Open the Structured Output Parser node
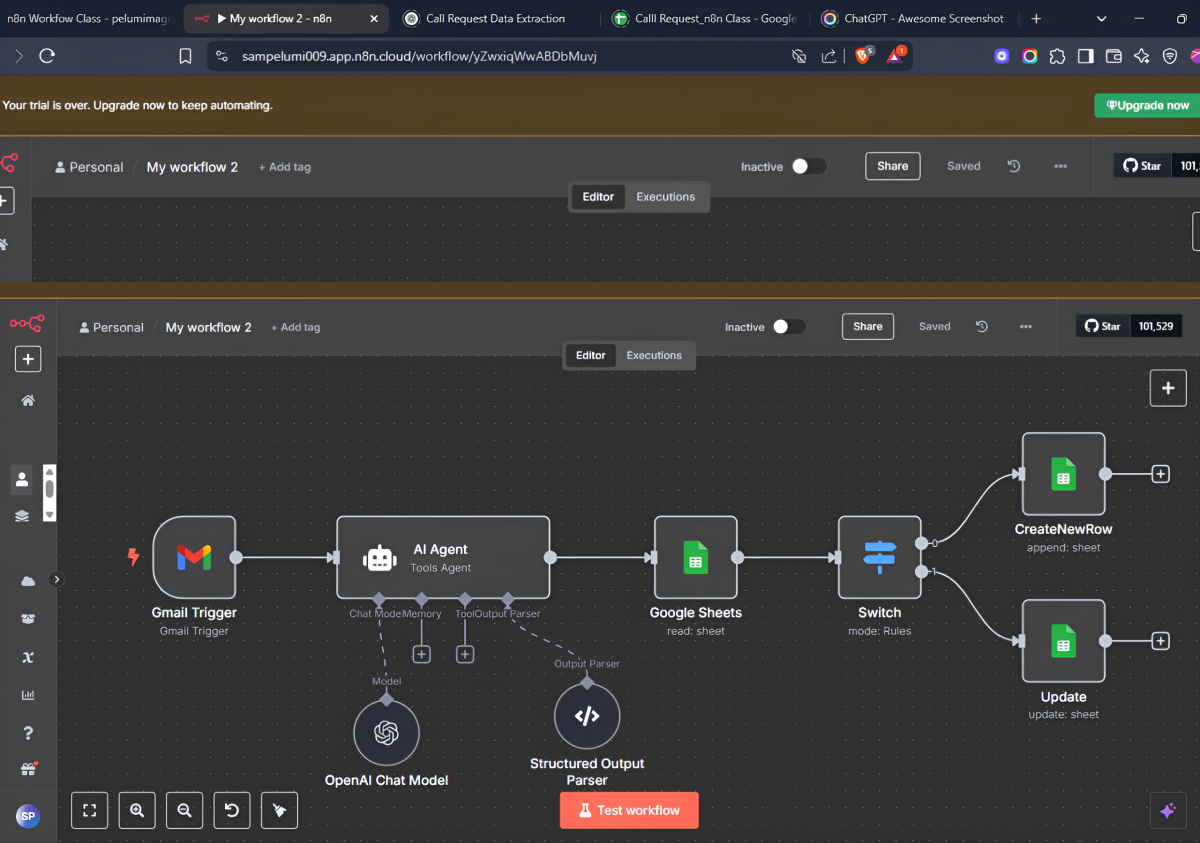 587,716
